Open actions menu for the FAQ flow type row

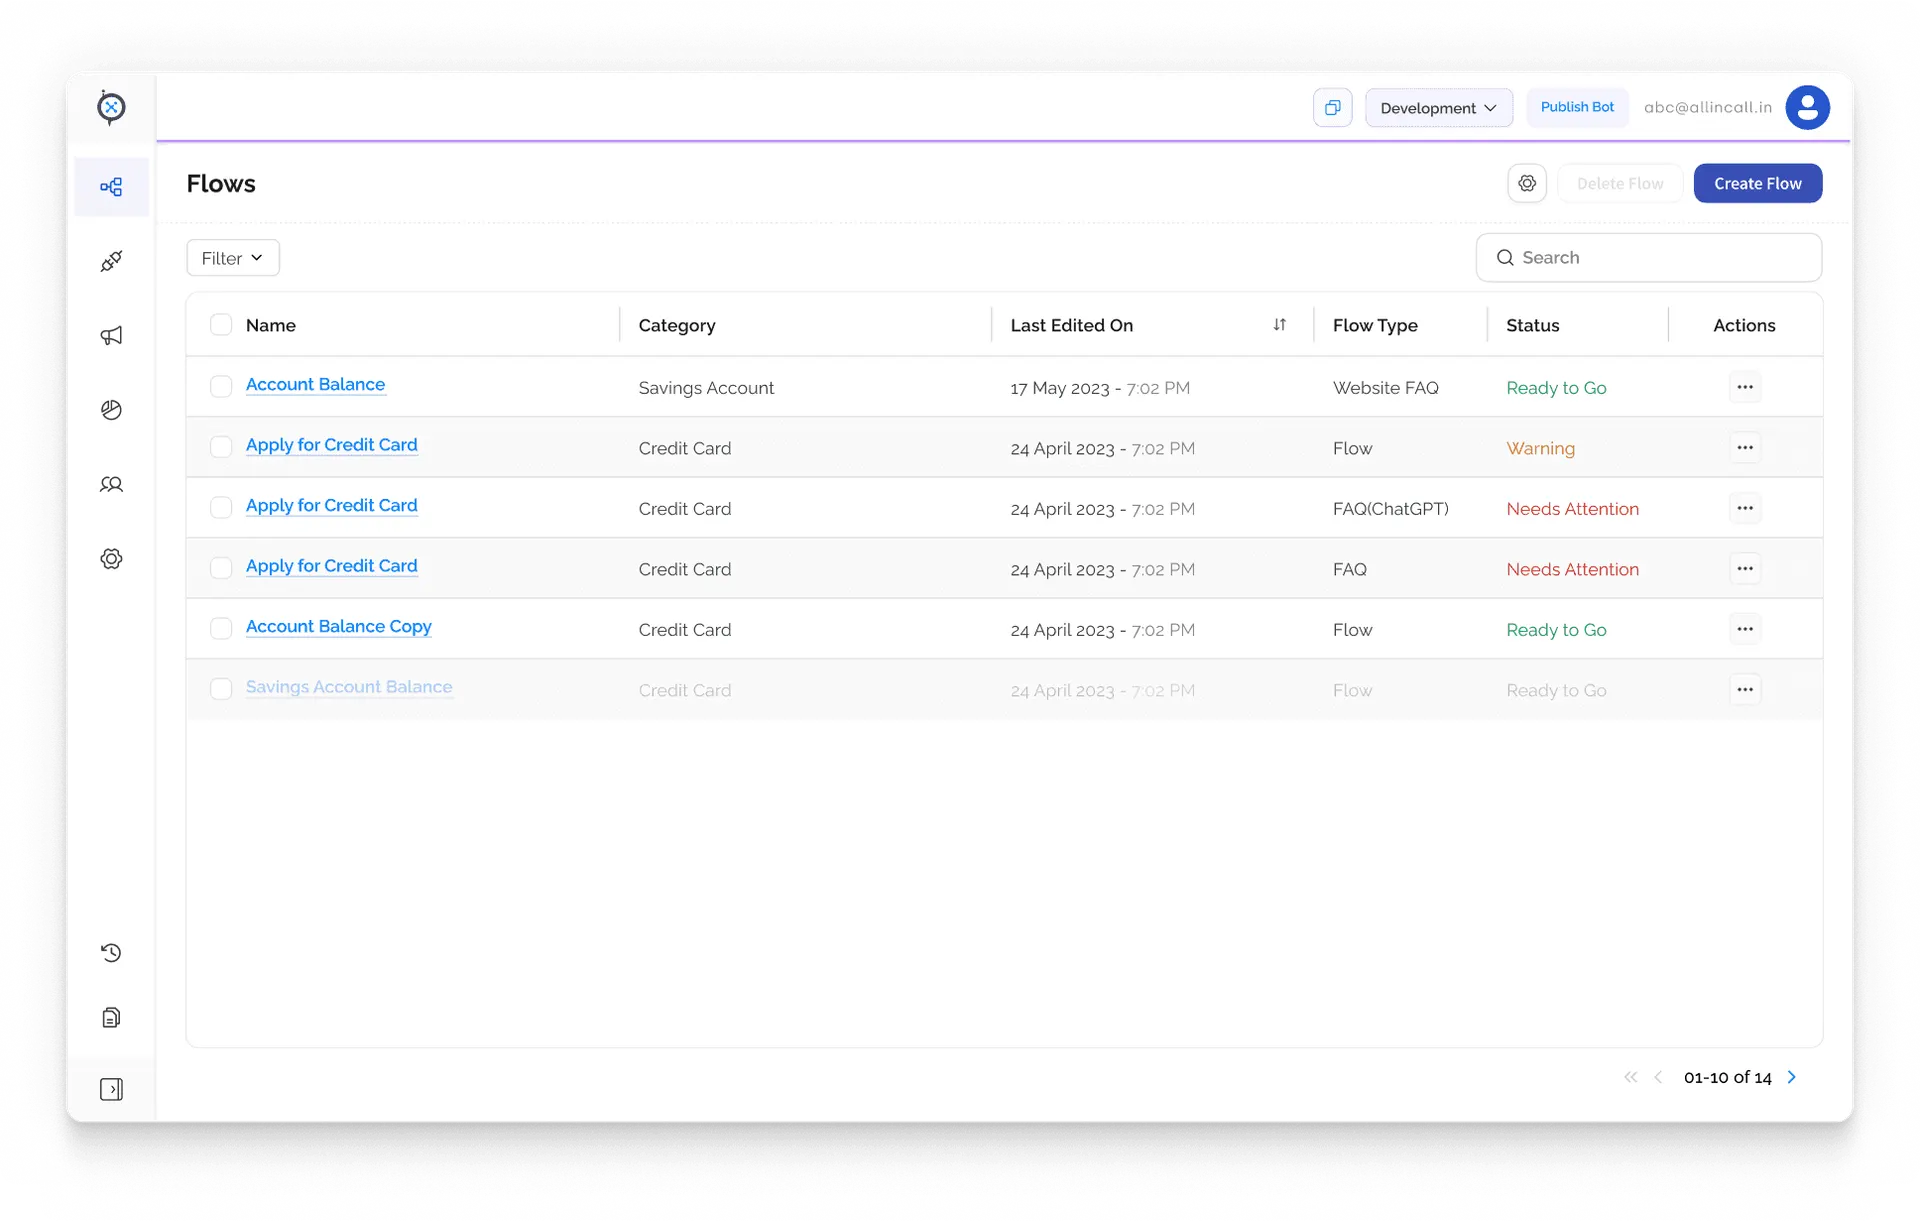tap(1744, 569)
